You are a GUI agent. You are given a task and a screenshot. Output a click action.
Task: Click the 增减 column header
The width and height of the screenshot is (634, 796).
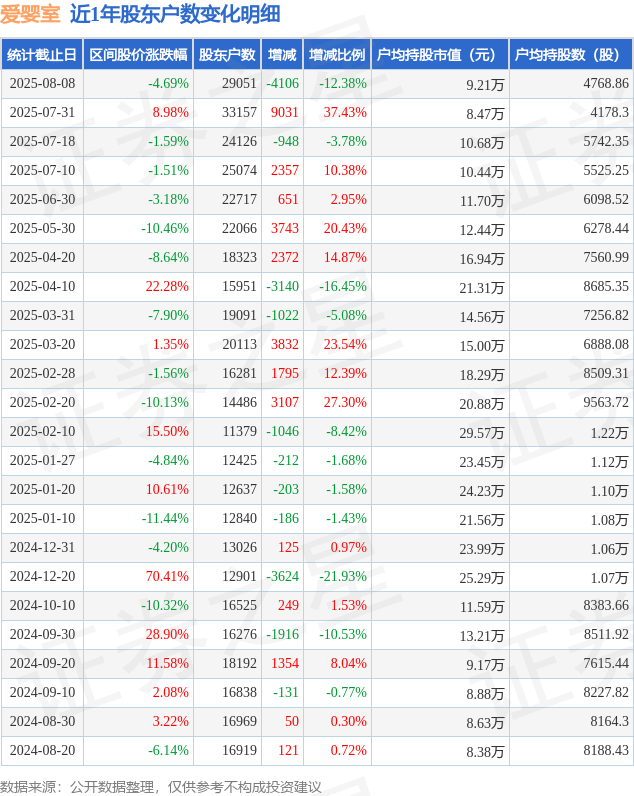[x=282, y=55]
